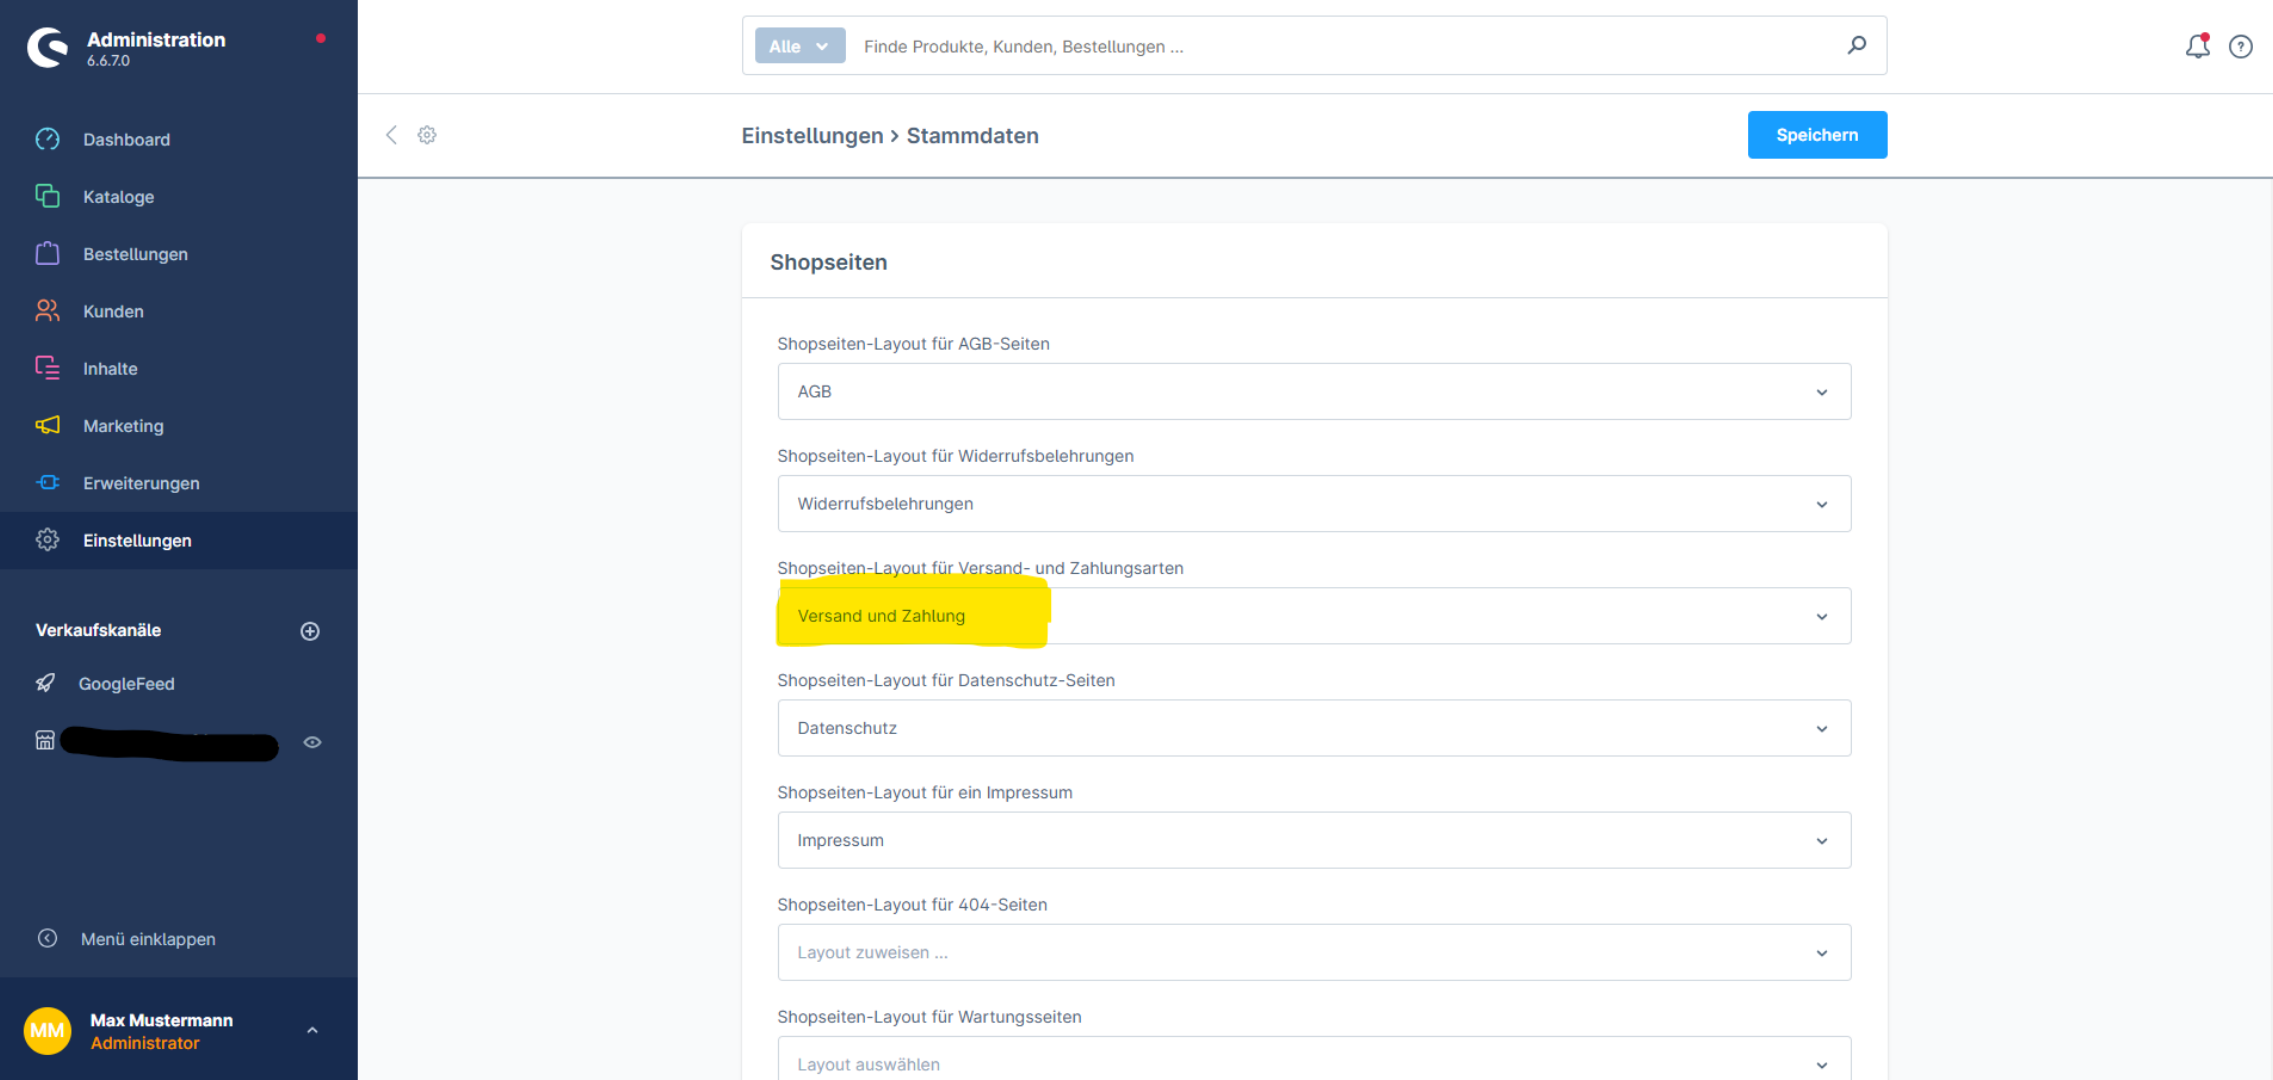Click the Max Mustermann user name
2273x1080 pixels.
(161, 1019)
